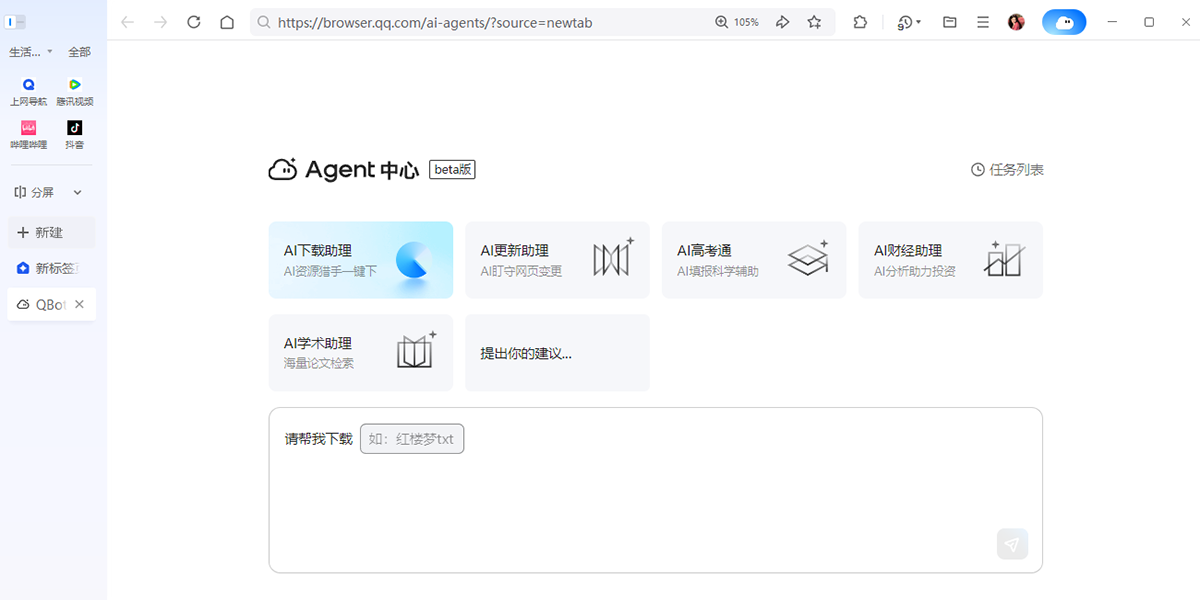Open the 提出你的建议 card

[x=557, y=353]
